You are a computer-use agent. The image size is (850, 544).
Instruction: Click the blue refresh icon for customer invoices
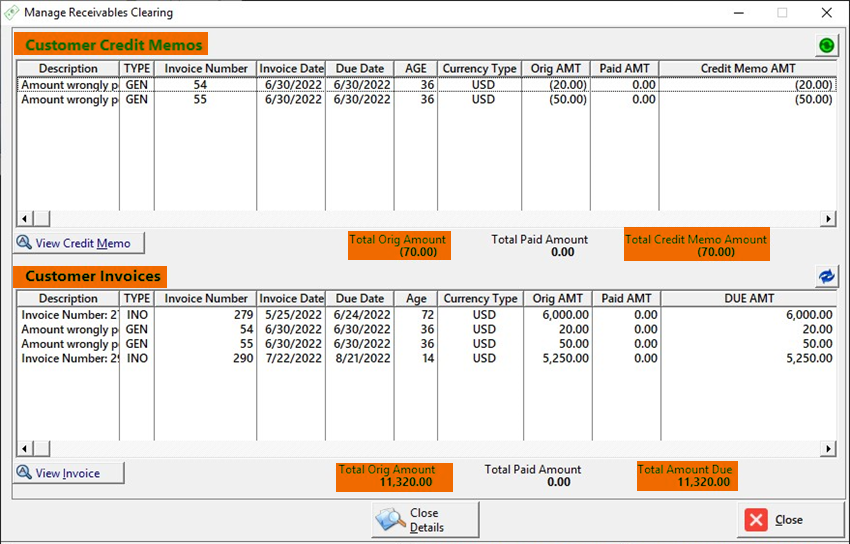click(x=826, y=276)
